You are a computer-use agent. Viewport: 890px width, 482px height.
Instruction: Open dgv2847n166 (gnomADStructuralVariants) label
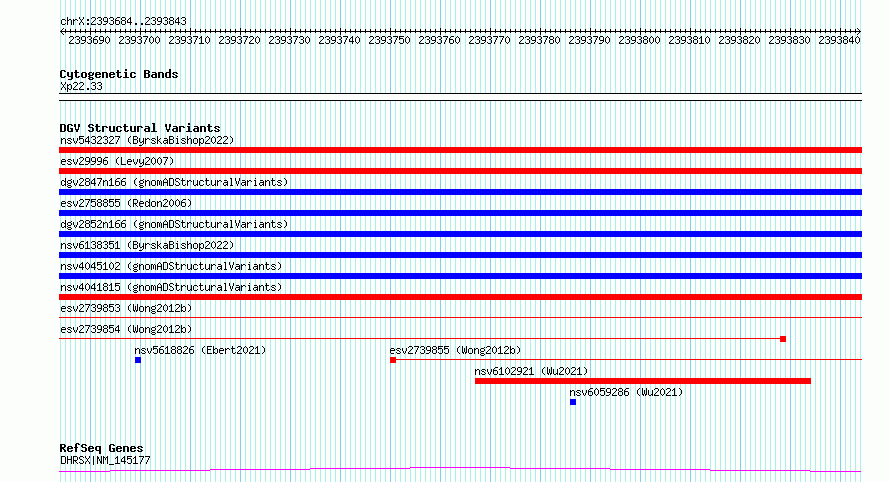(x=174, y=182)
